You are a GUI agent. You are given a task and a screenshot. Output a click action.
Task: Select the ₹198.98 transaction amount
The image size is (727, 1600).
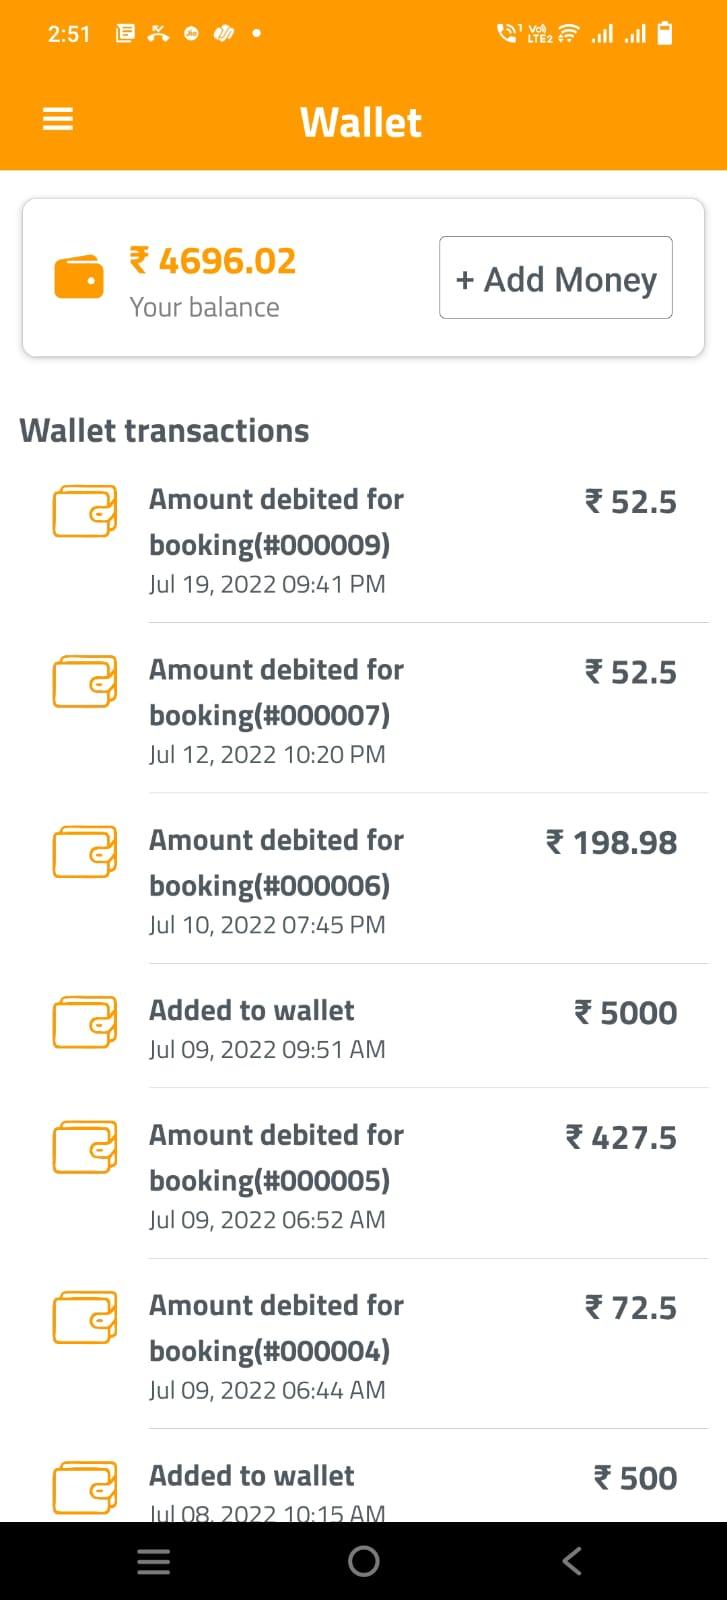(611, 843)
